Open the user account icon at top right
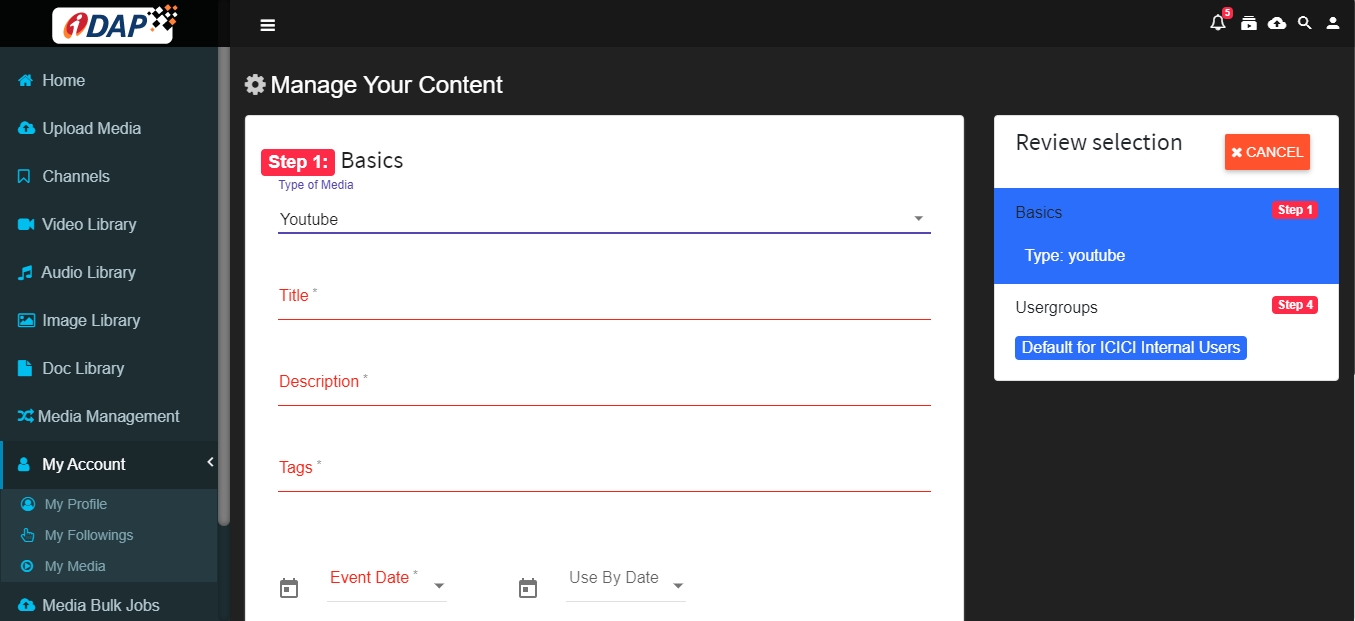The image size is (1355, 621). [1332, 23]
